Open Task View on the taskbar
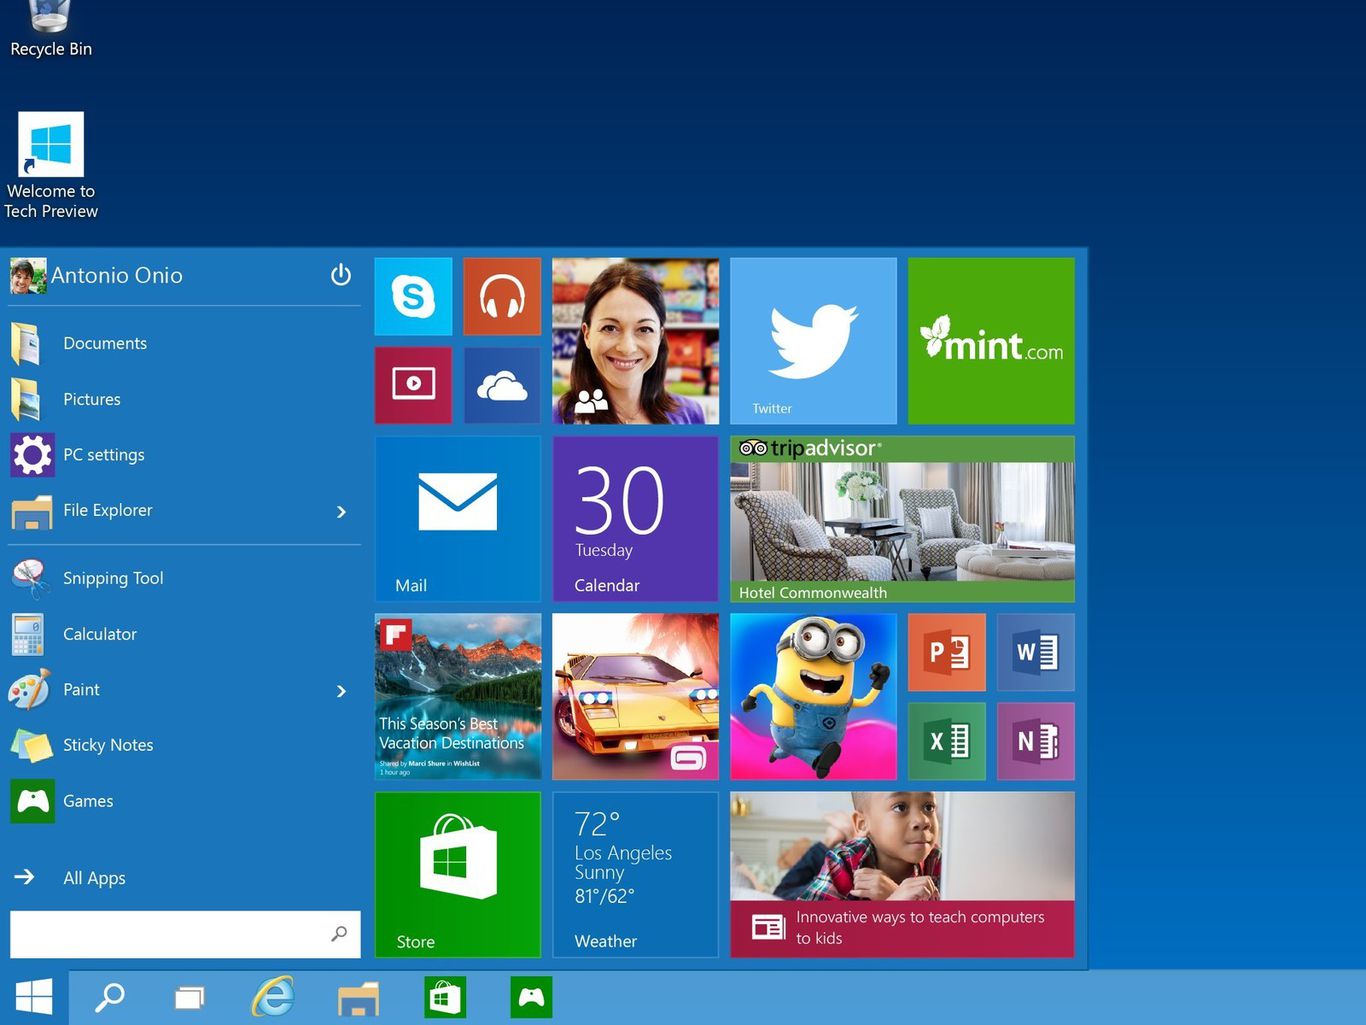1366x1025 pixels. click(189, 997)
